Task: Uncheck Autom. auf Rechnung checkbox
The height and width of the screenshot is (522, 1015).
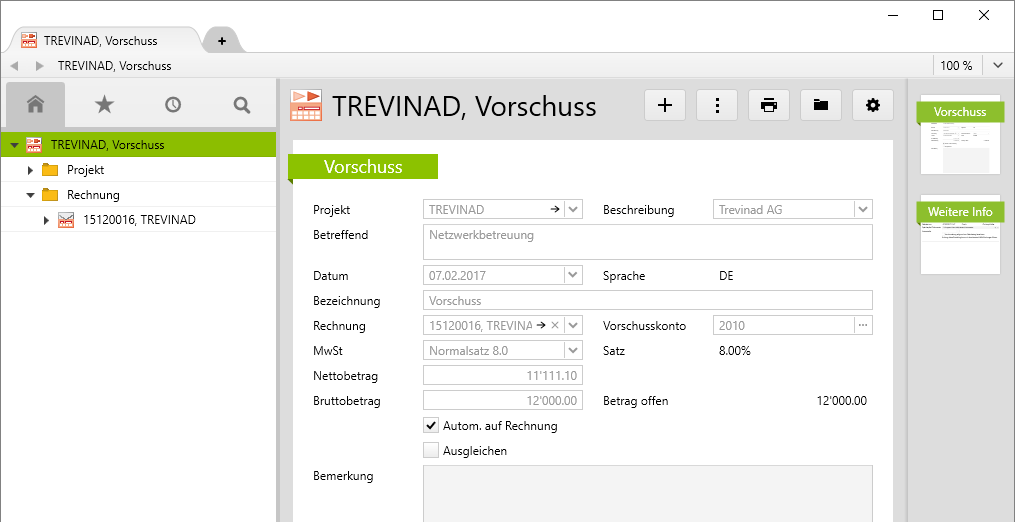Action: coord(431,426)
